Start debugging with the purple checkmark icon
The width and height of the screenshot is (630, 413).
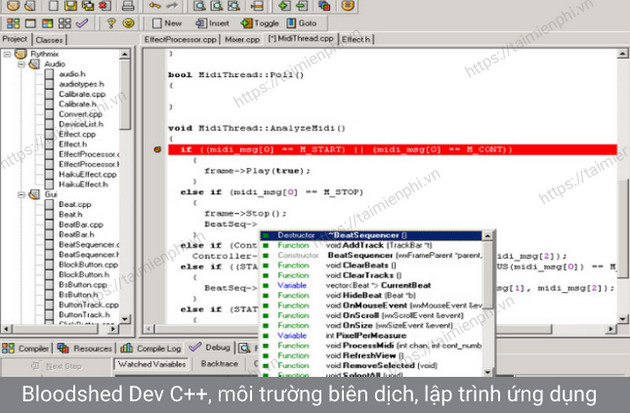[82, 23]
